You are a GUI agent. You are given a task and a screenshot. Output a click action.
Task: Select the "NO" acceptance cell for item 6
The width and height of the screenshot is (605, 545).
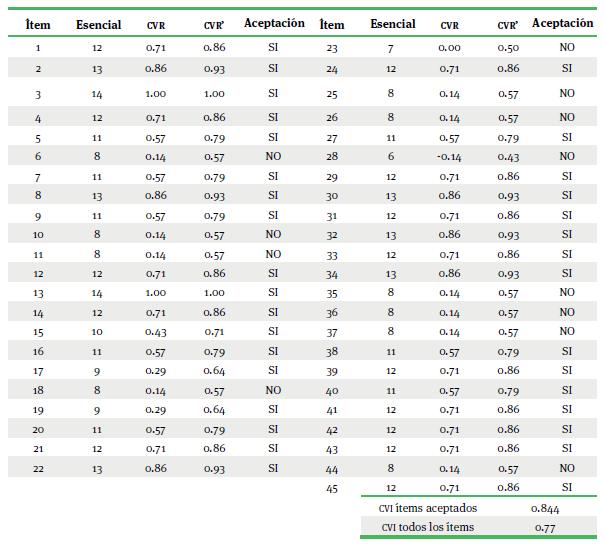coord(273,157)
